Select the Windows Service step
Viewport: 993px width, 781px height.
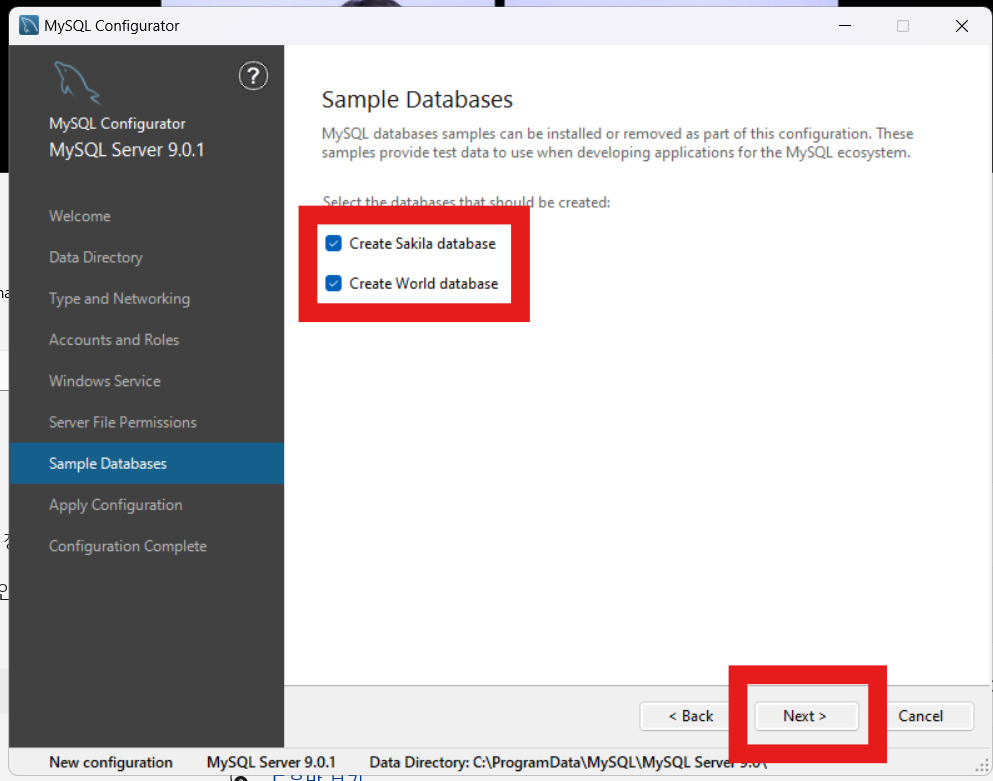[x=104, y=381]
